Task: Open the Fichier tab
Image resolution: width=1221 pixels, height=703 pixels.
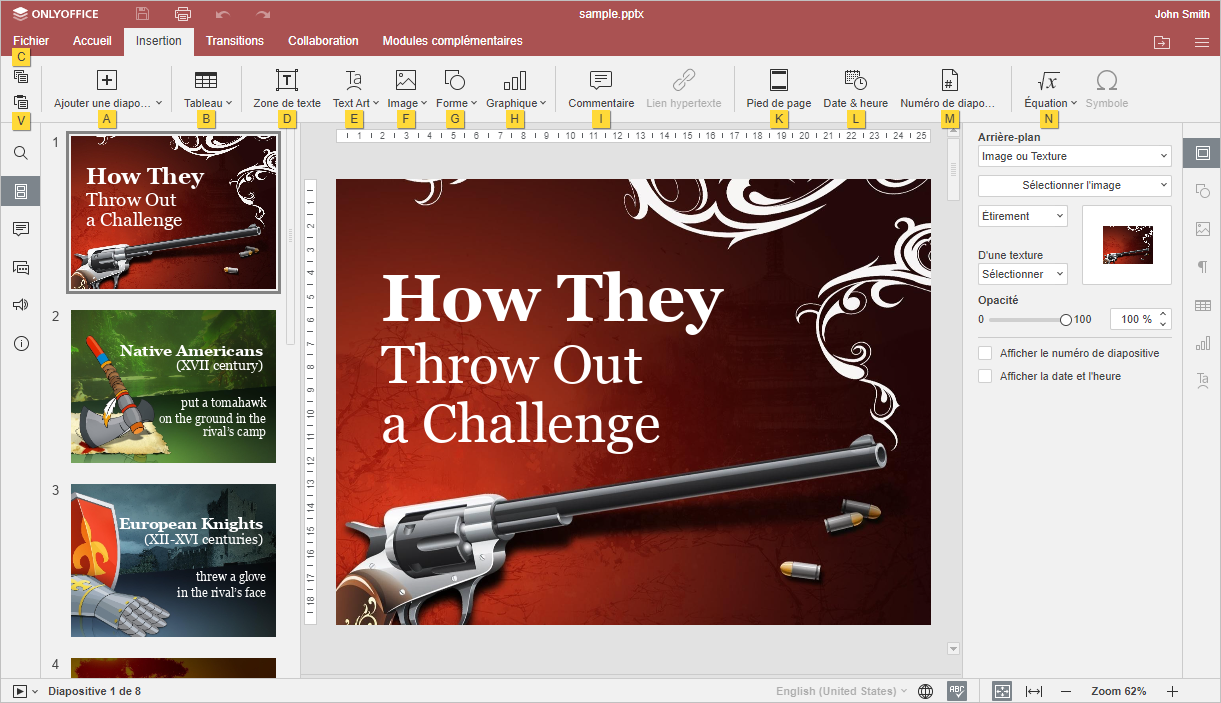Action: 31,41
